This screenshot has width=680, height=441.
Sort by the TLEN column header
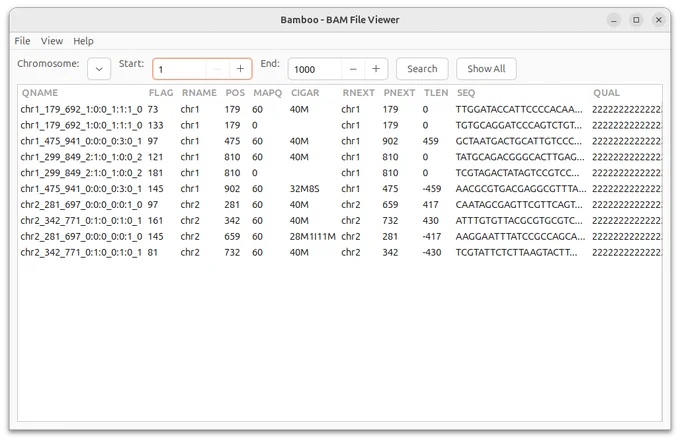coord(436,93)
